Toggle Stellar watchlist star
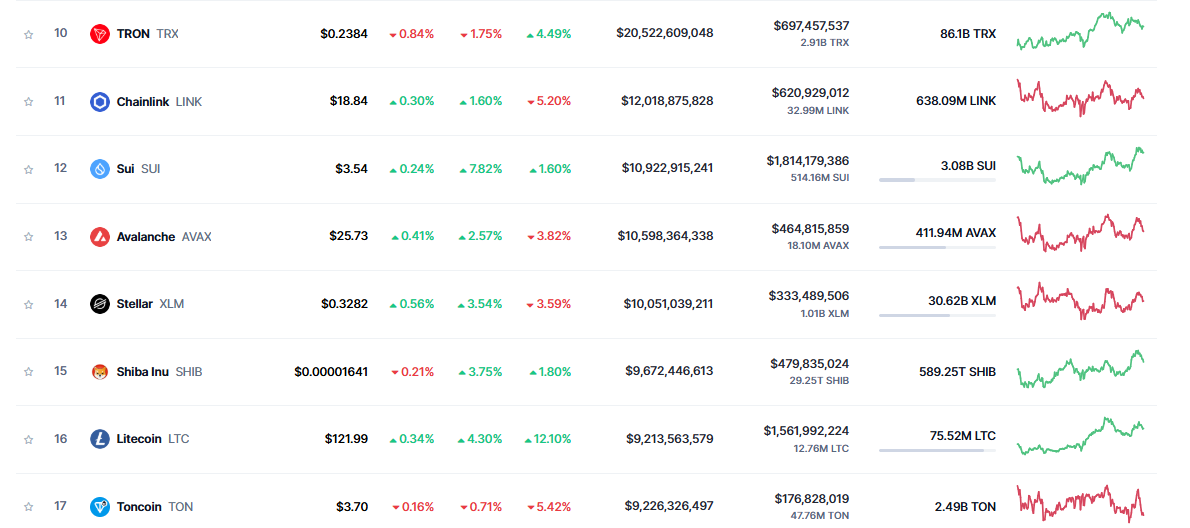The height and width of the screenshot is (528, 1190). tap(29, 304)
